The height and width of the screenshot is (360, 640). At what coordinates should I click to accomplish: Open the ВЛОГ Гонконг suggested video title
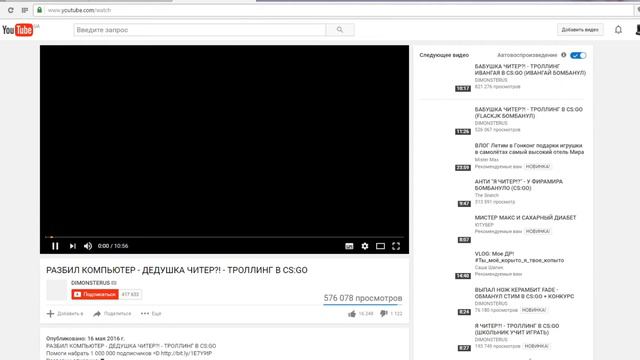529,149
